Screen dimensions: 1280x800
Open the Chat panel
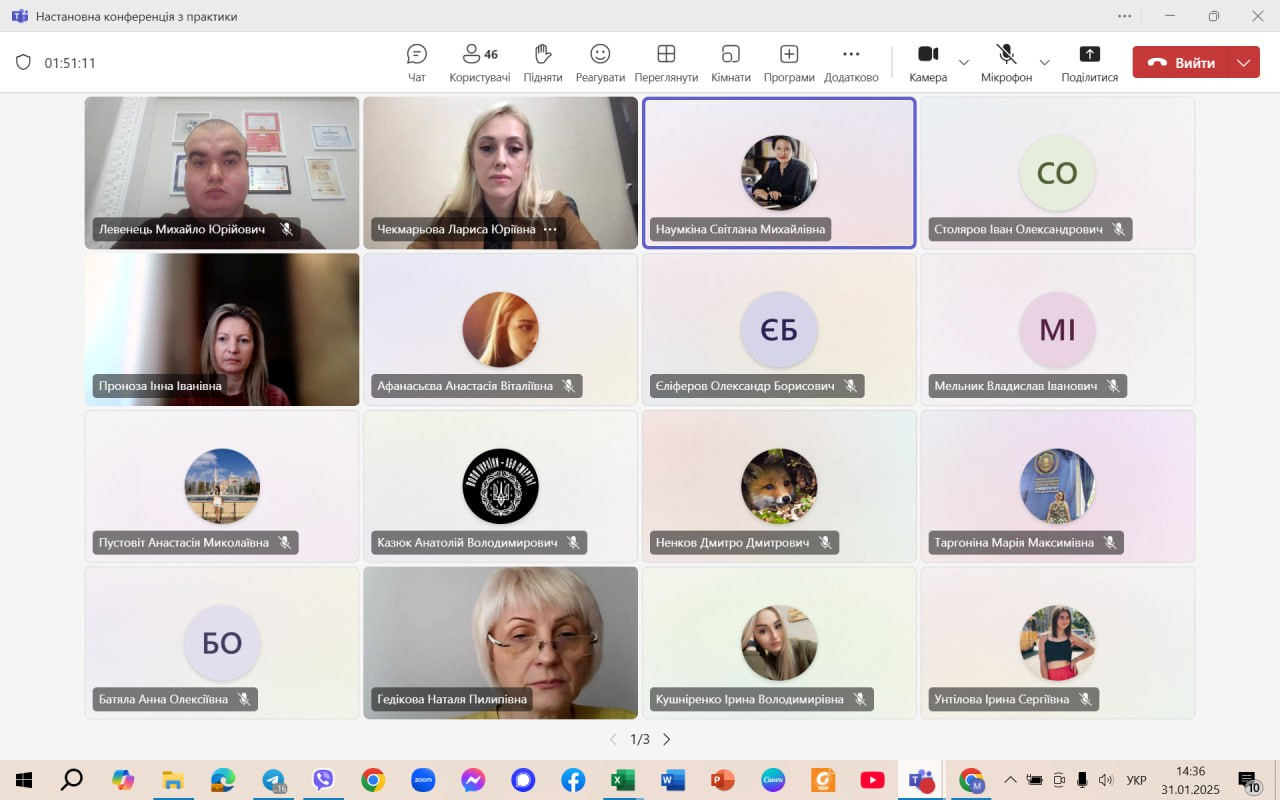(x=417, y=62)
